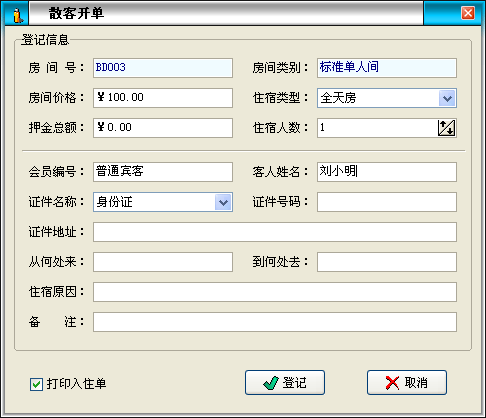
Task: Click the 登记 button
Action: point(285,383)
